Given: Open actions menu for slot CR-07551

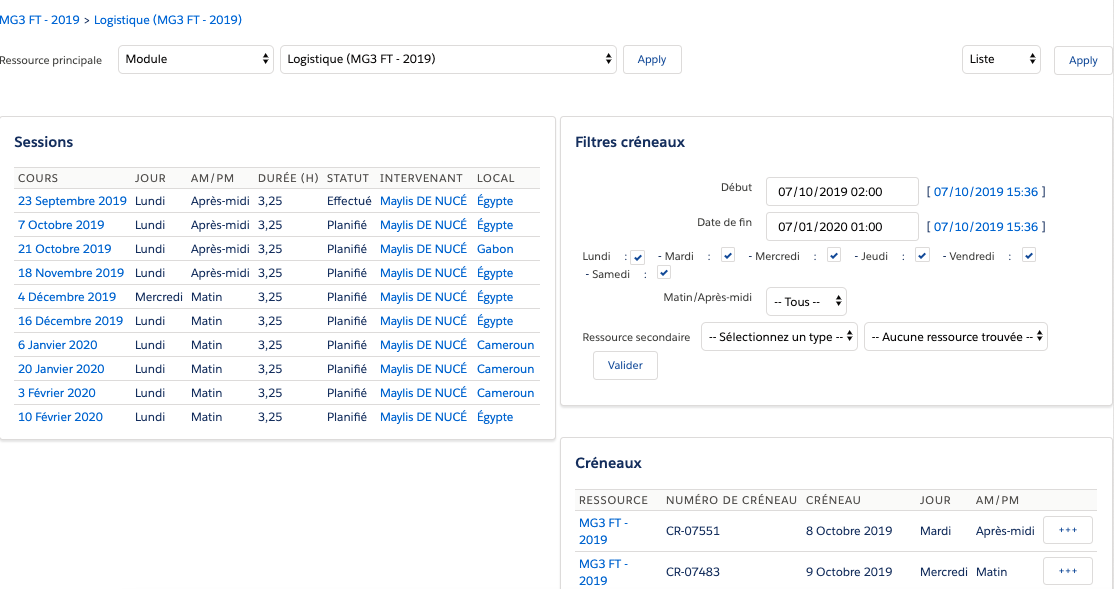Looking at the screenshot, I should (x=1067, y=530).
